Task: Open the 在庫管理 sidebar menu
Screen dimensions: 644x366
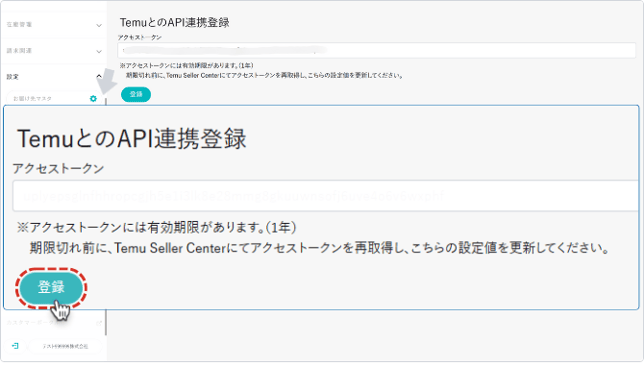Action: (53, 25)
